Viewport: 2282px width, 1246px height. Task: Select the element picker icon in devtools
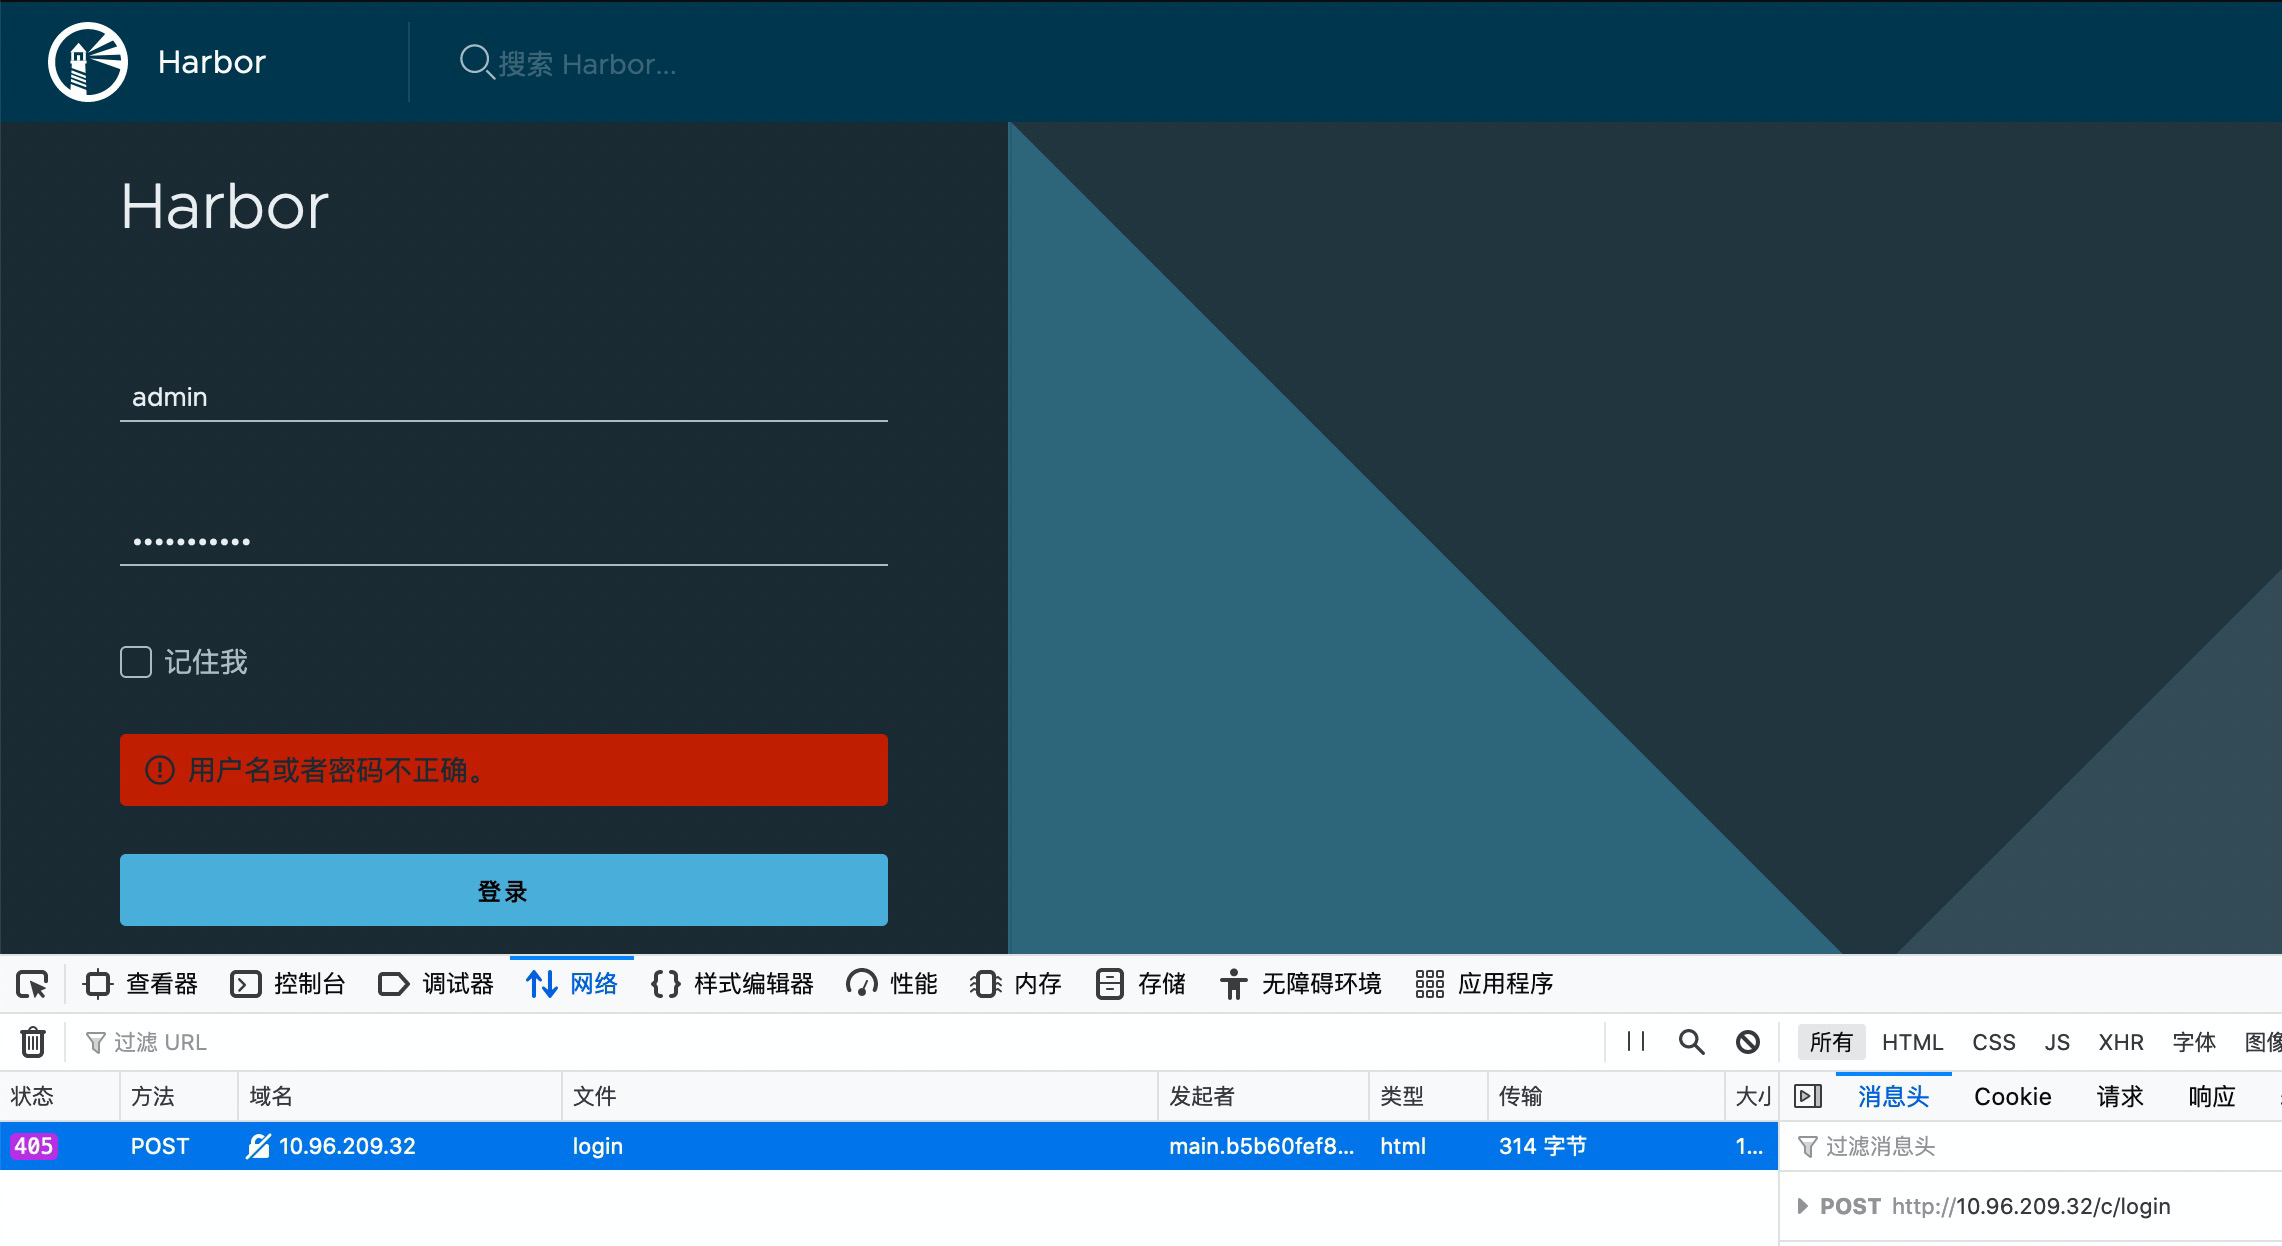click(33, 984)
